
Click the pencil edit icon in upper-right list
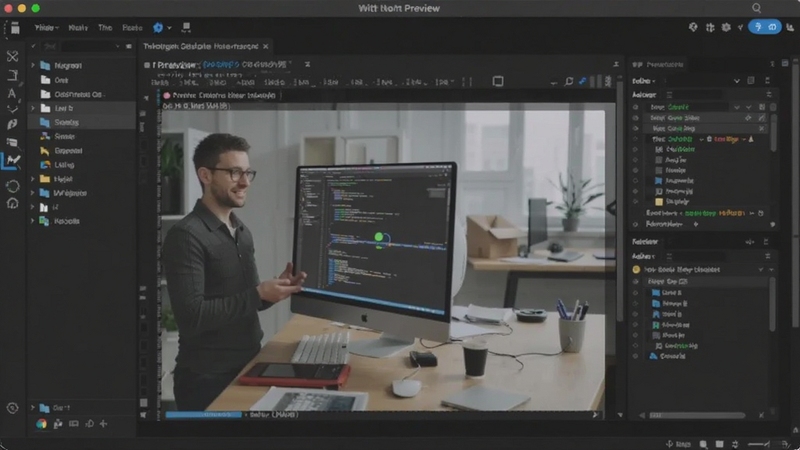tap(762, 118)
